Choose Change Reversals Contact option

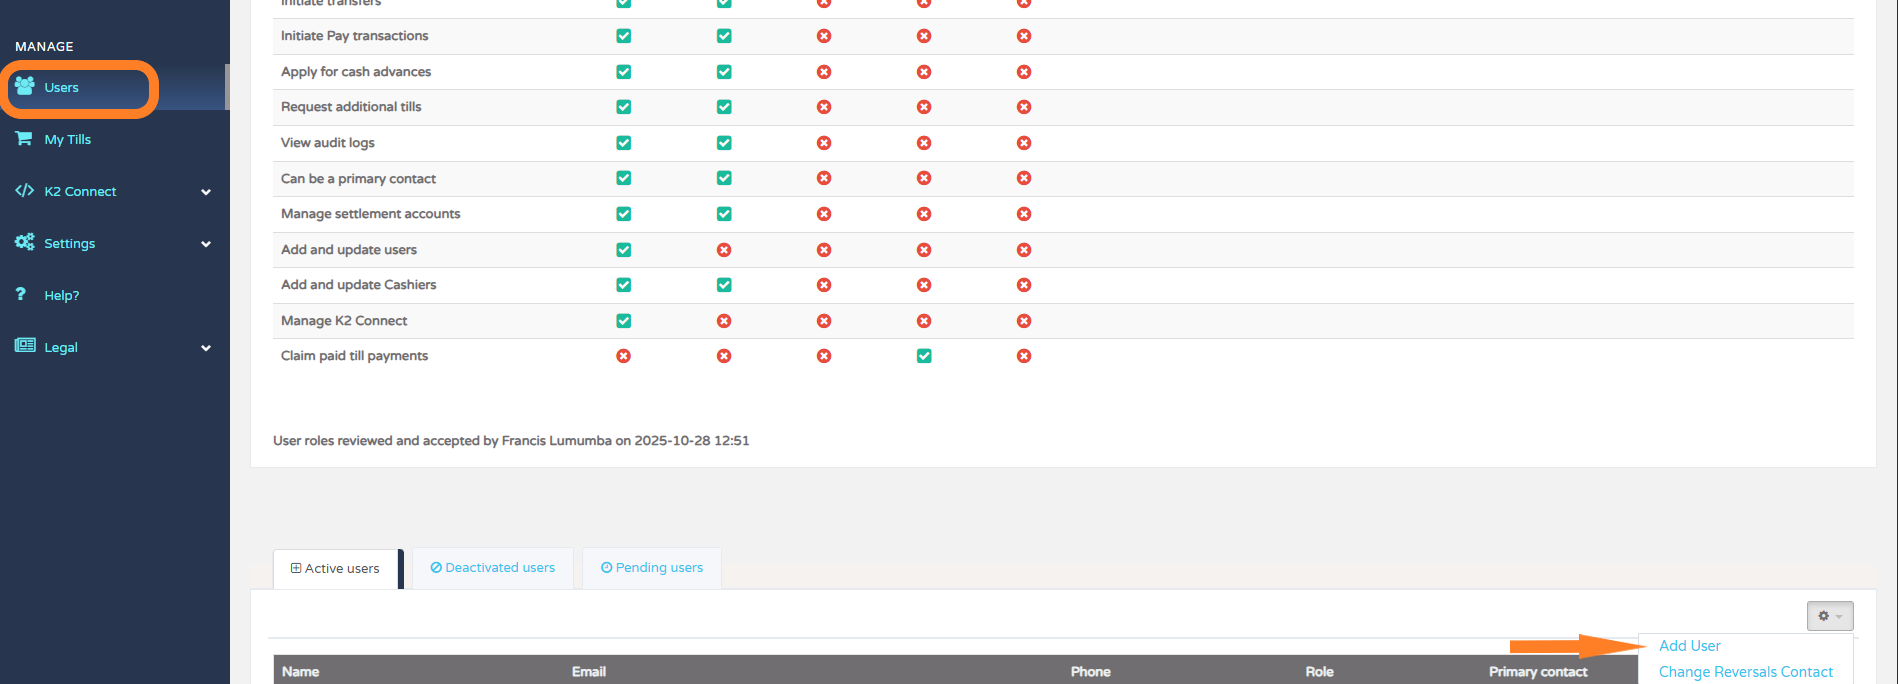(1745, 672)
